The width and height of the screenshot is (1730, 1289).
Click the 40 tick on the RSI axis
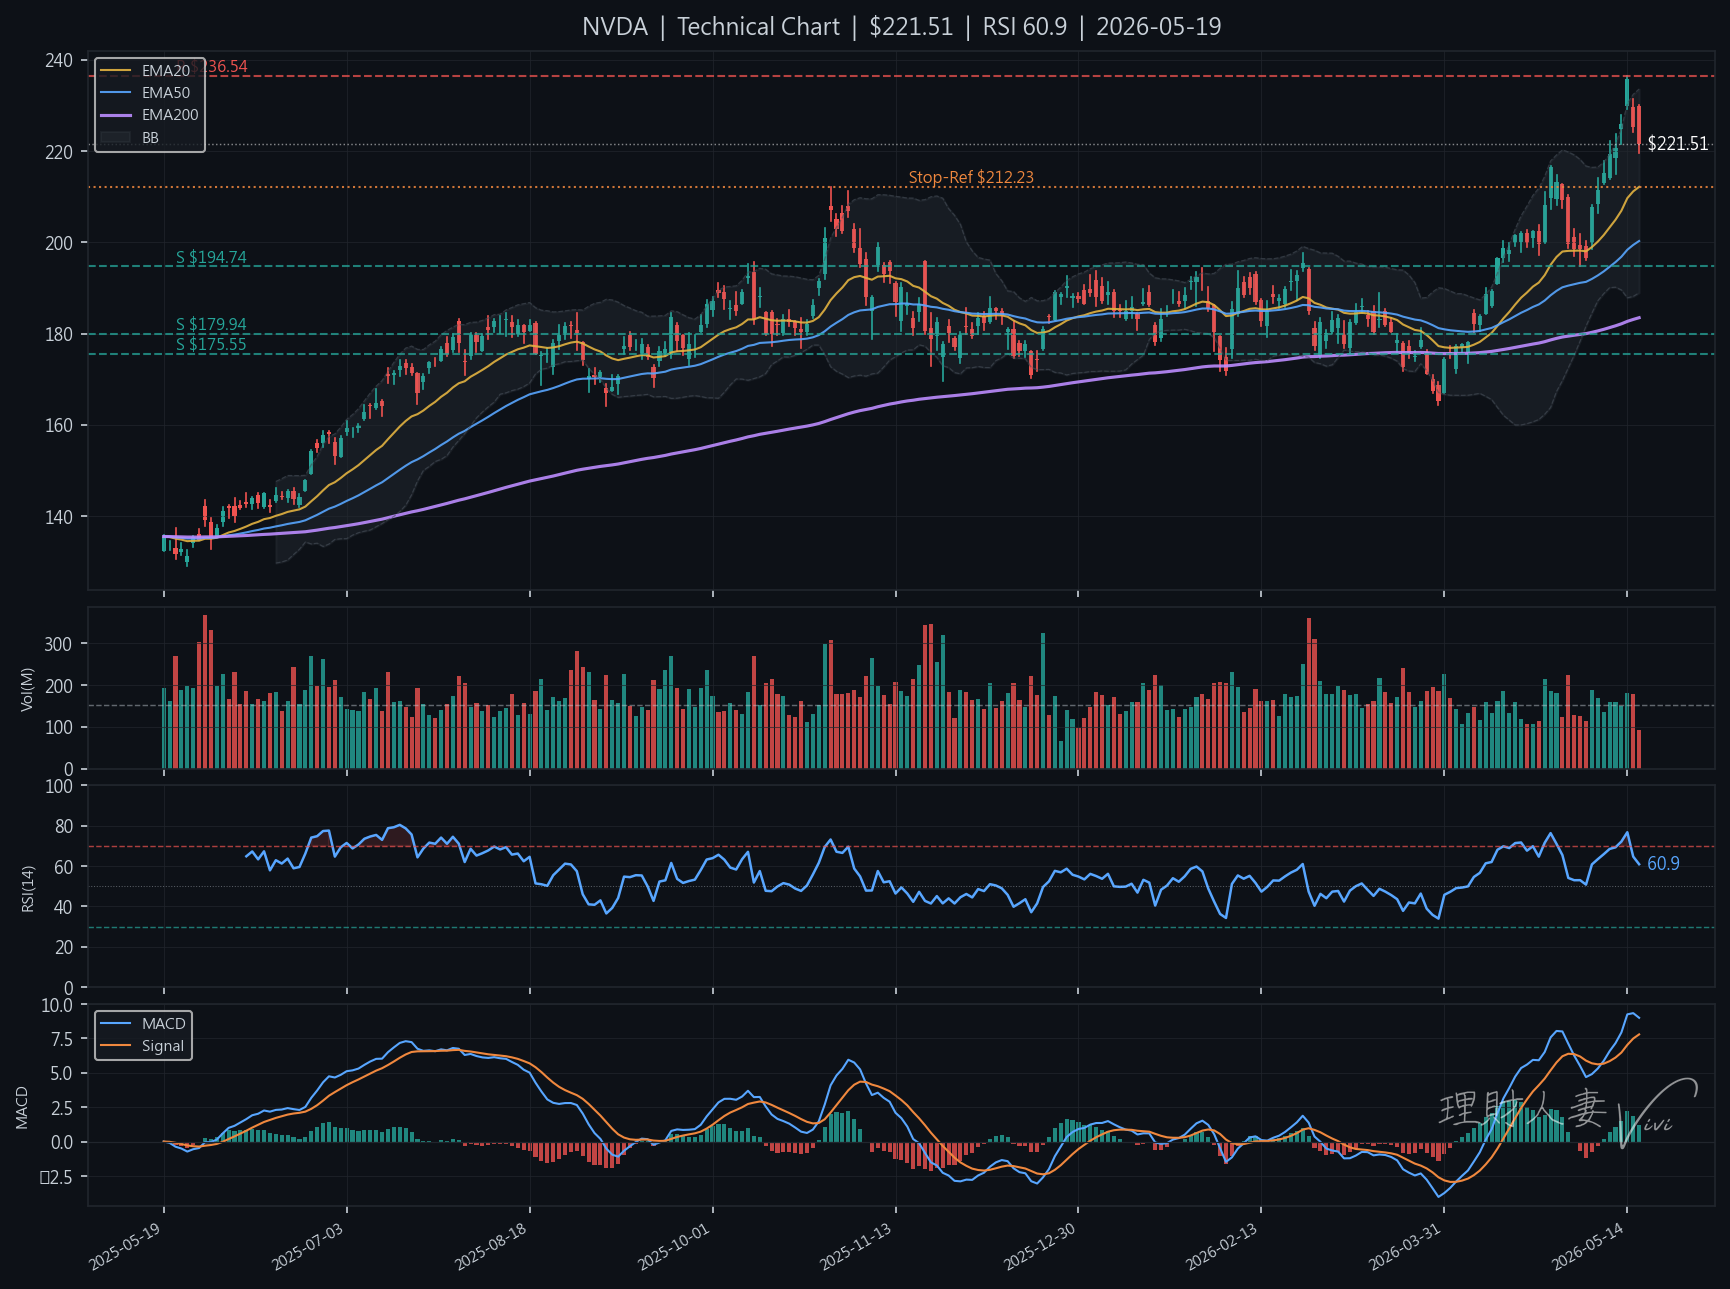point(64,907)
